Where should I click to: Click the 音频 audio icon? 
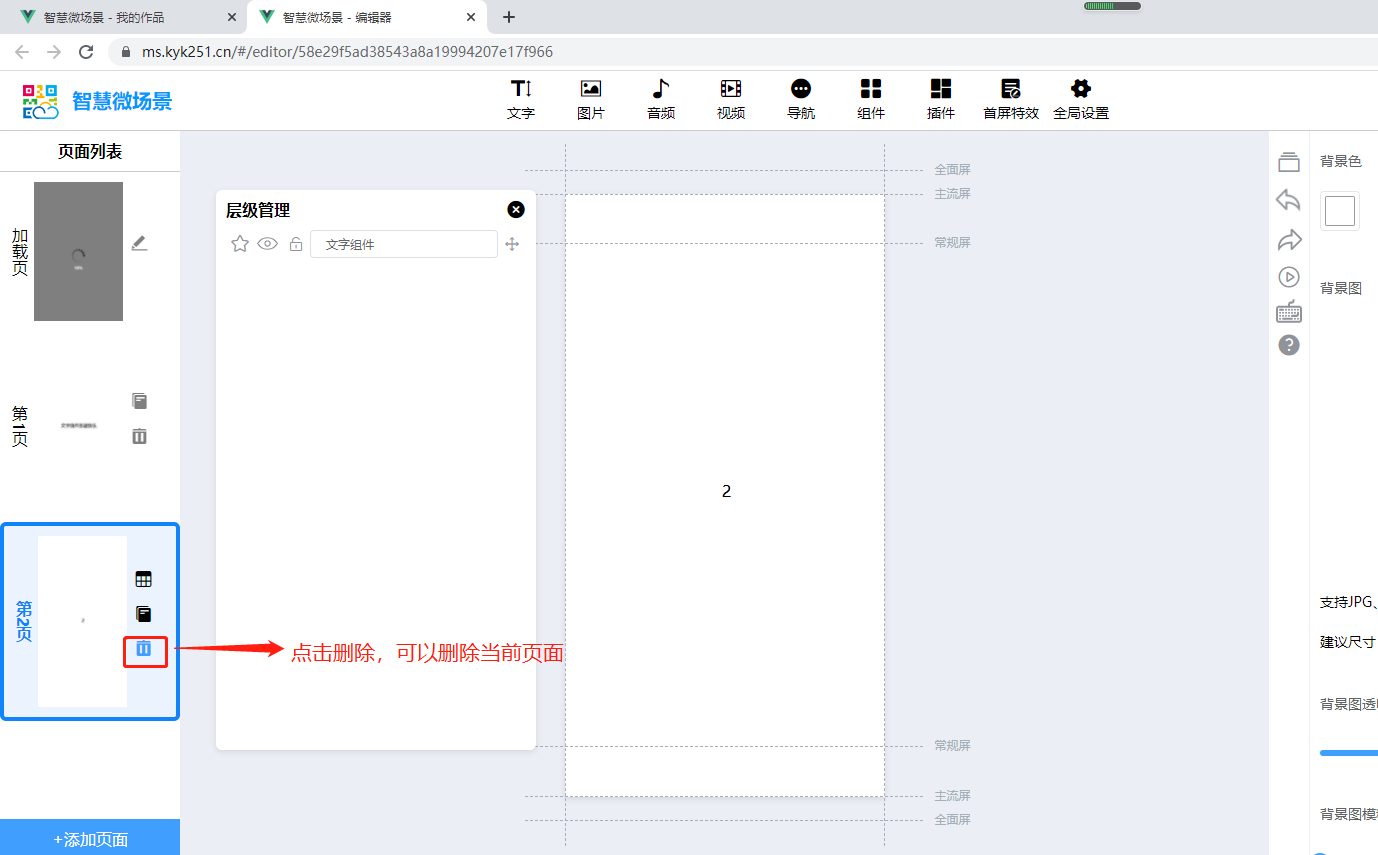click(661, 99)
